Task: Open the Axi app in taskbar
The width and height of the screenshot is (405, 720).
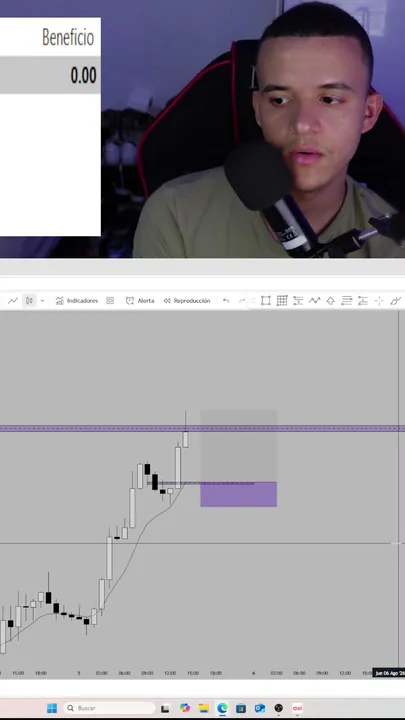Action: tap(297, 708)
